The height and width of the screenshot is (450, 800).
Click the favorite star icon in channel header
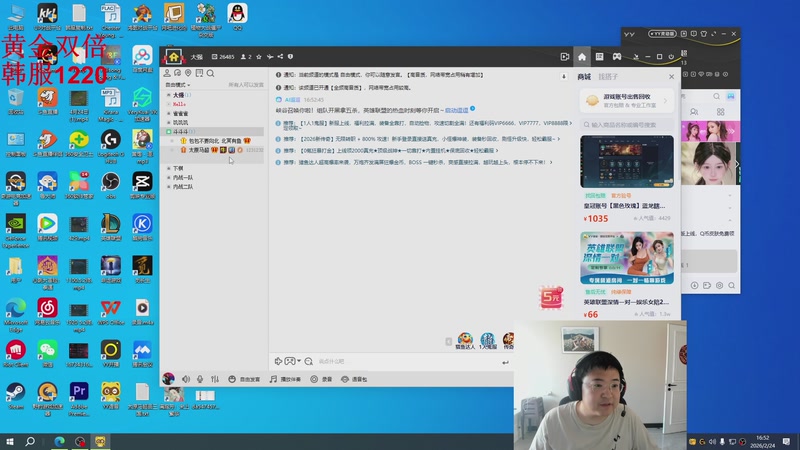[259, 57]
